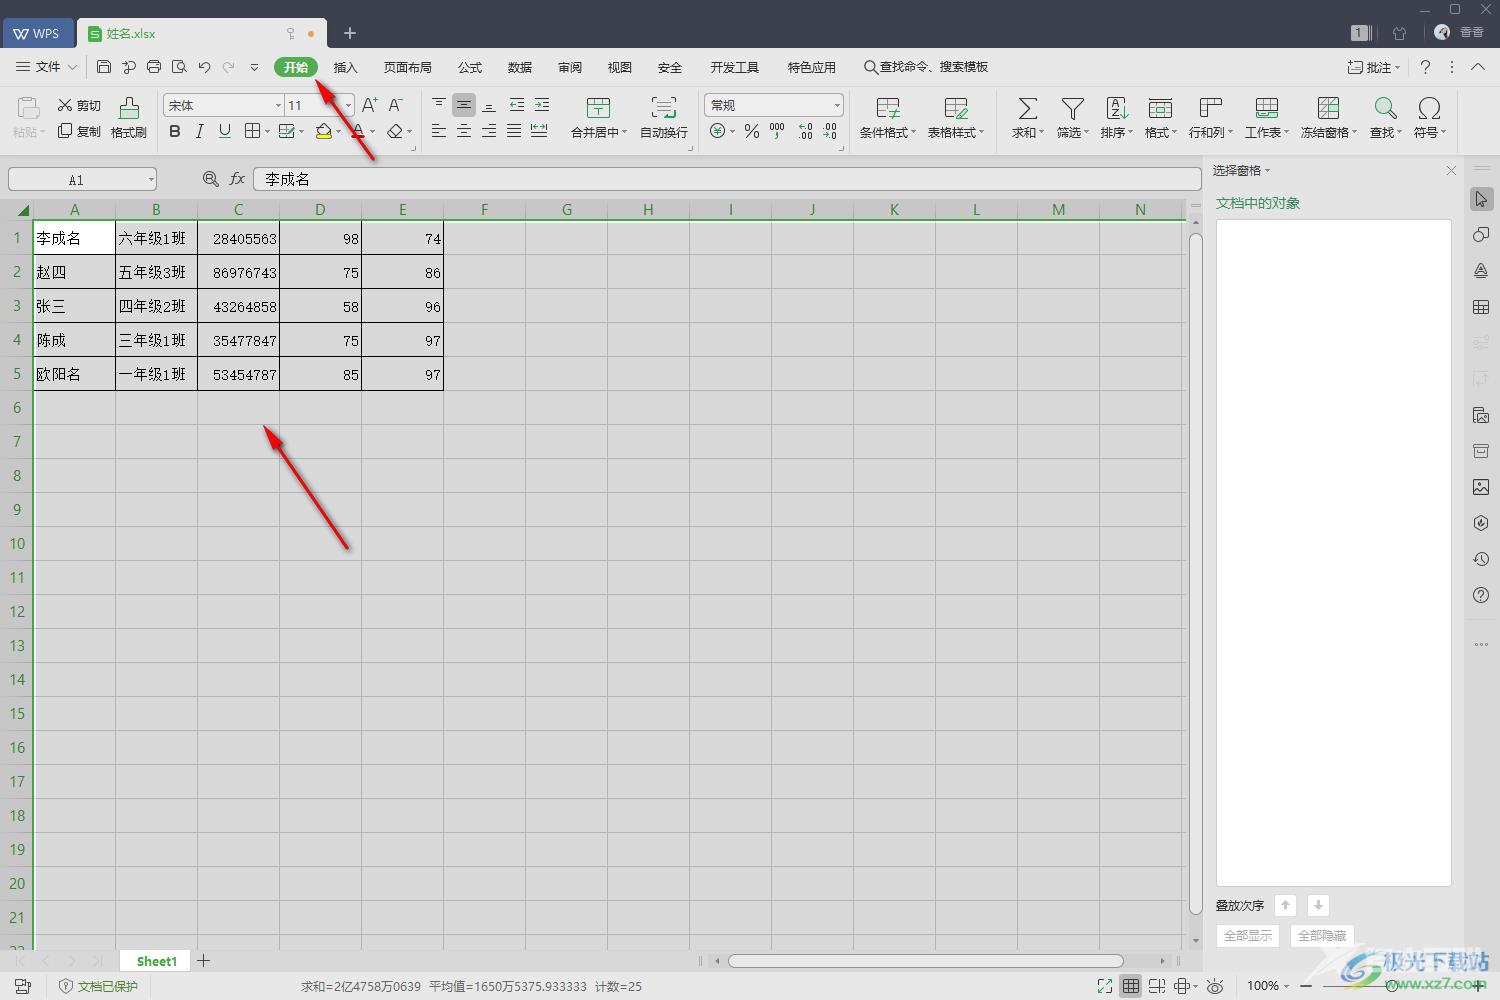Switch to normal grid view in status bar
1500x1000 pixels.
click(1131, 986)
